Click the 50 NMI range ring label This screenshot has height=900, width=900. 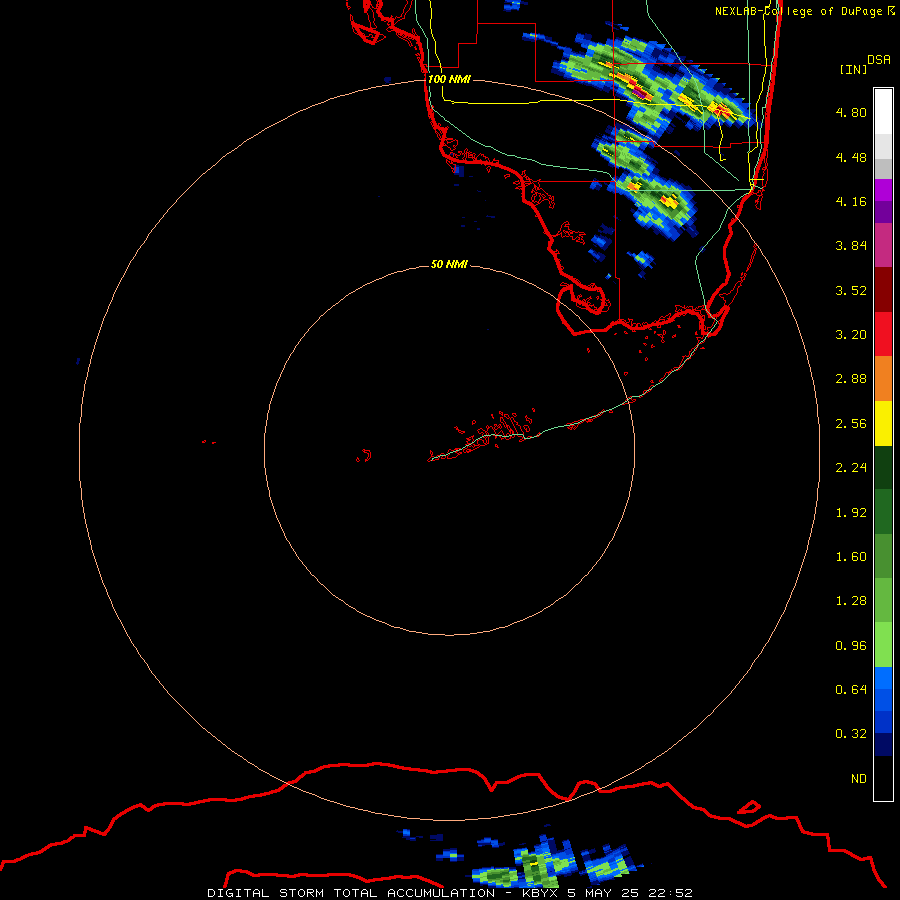point(449,264)
